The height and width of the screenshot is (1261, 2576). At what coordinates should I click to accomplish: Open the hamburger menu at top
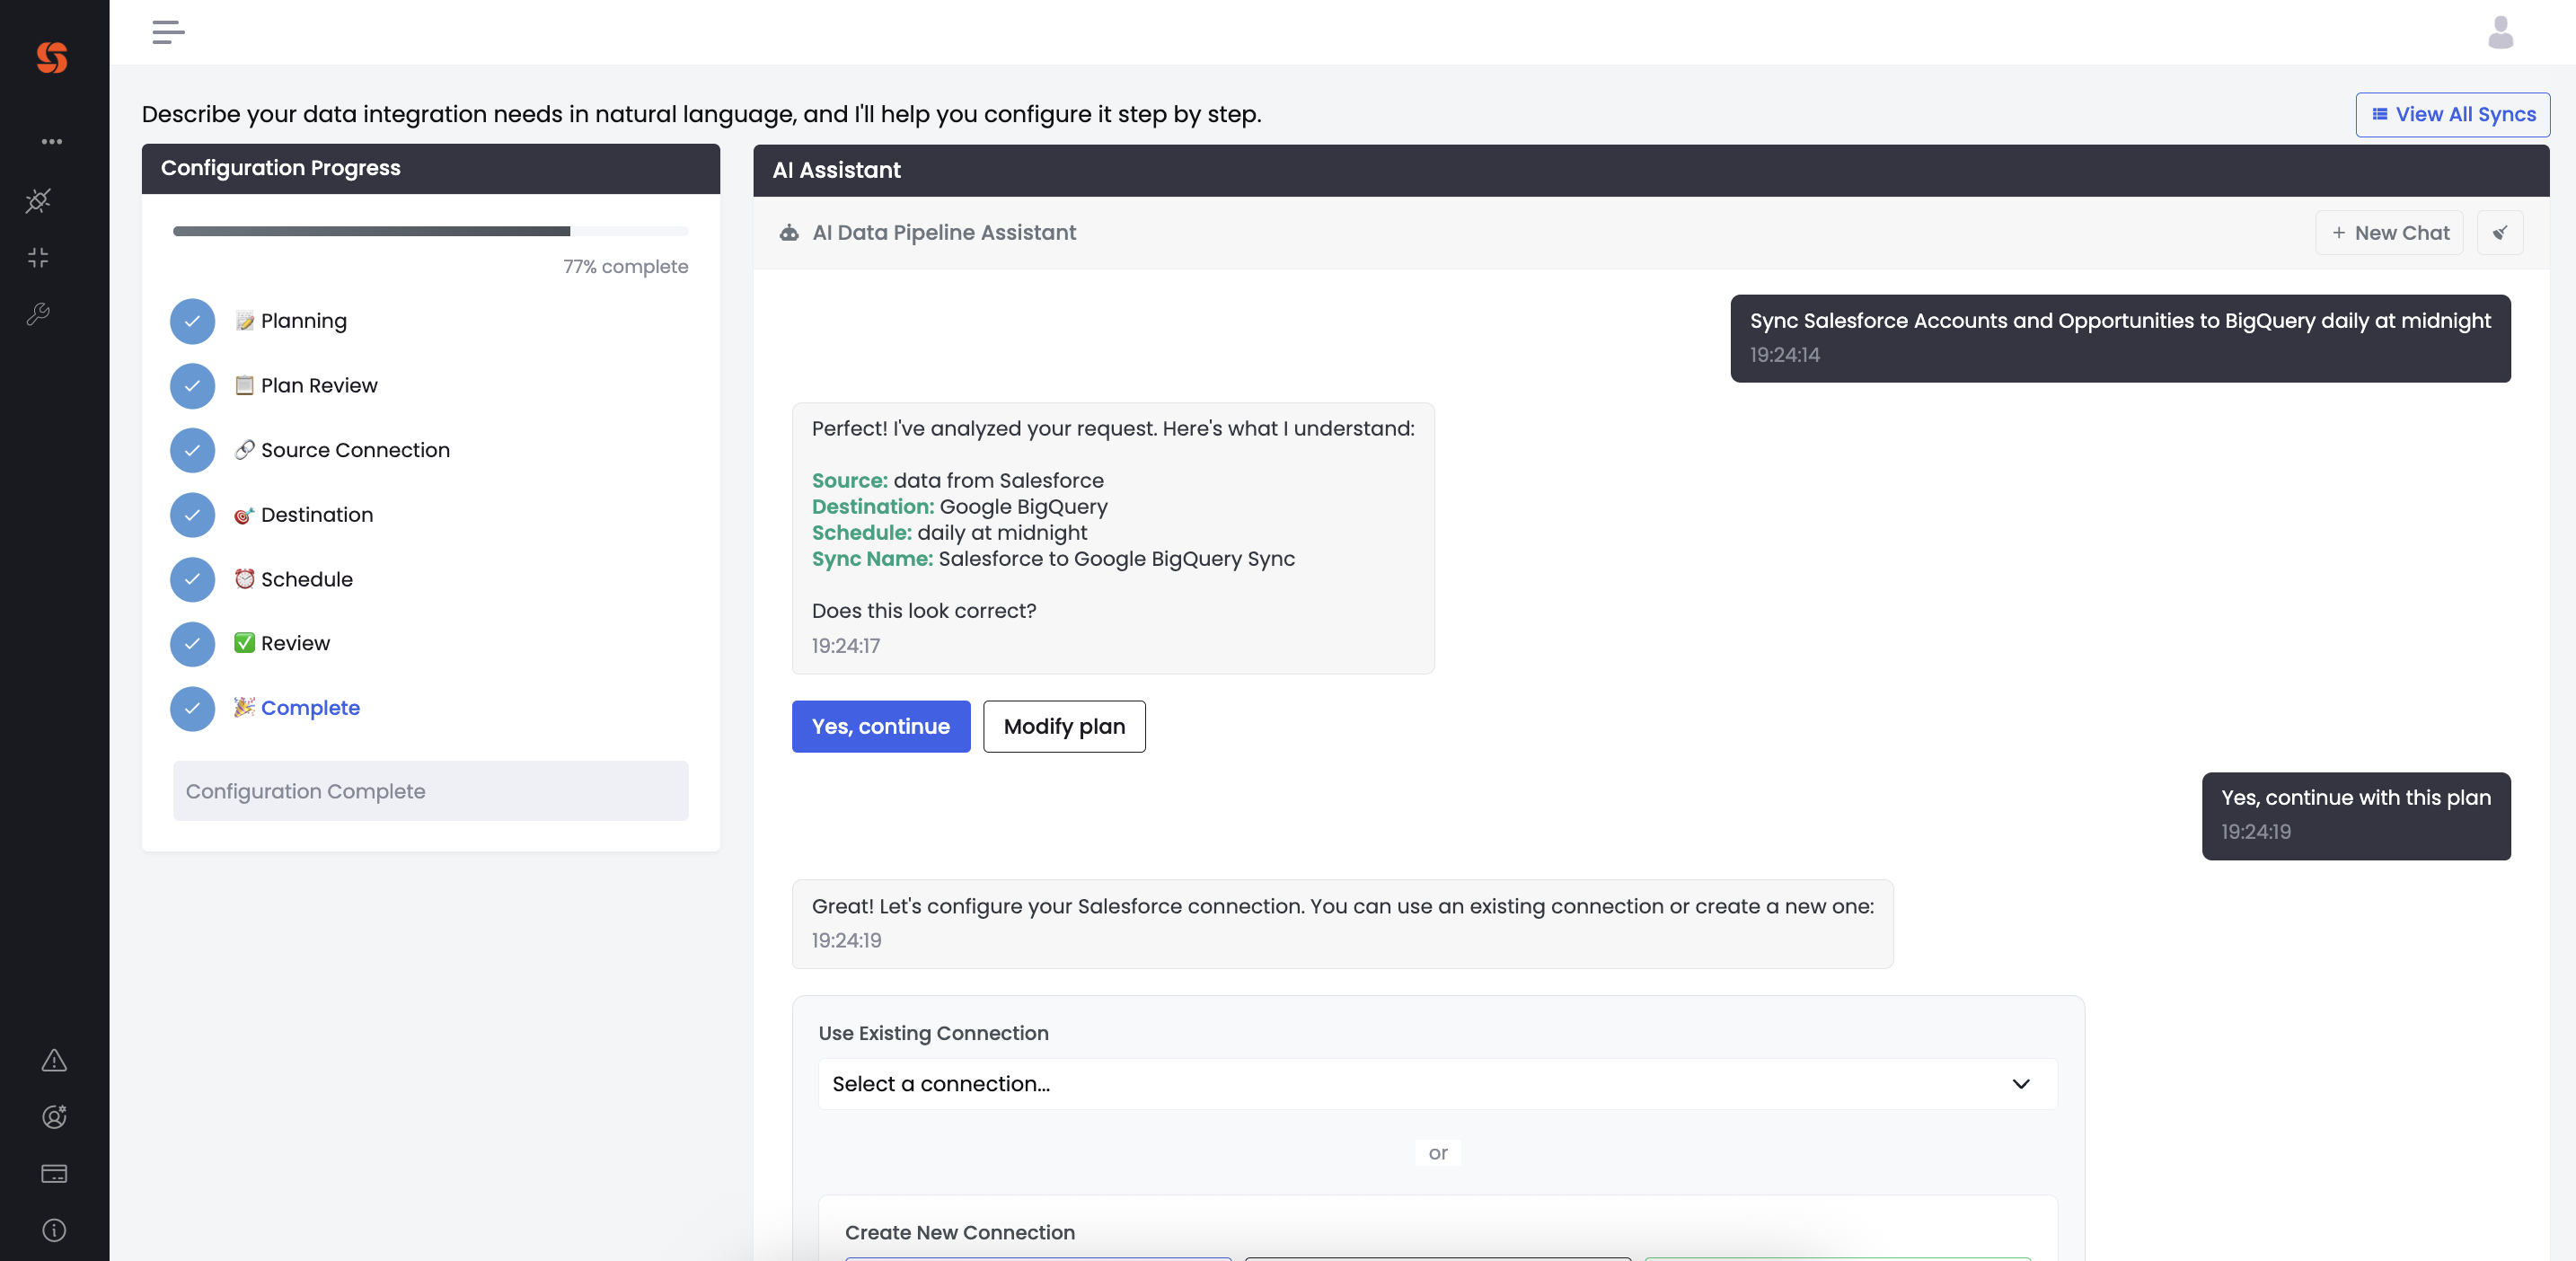click(168, 32)
